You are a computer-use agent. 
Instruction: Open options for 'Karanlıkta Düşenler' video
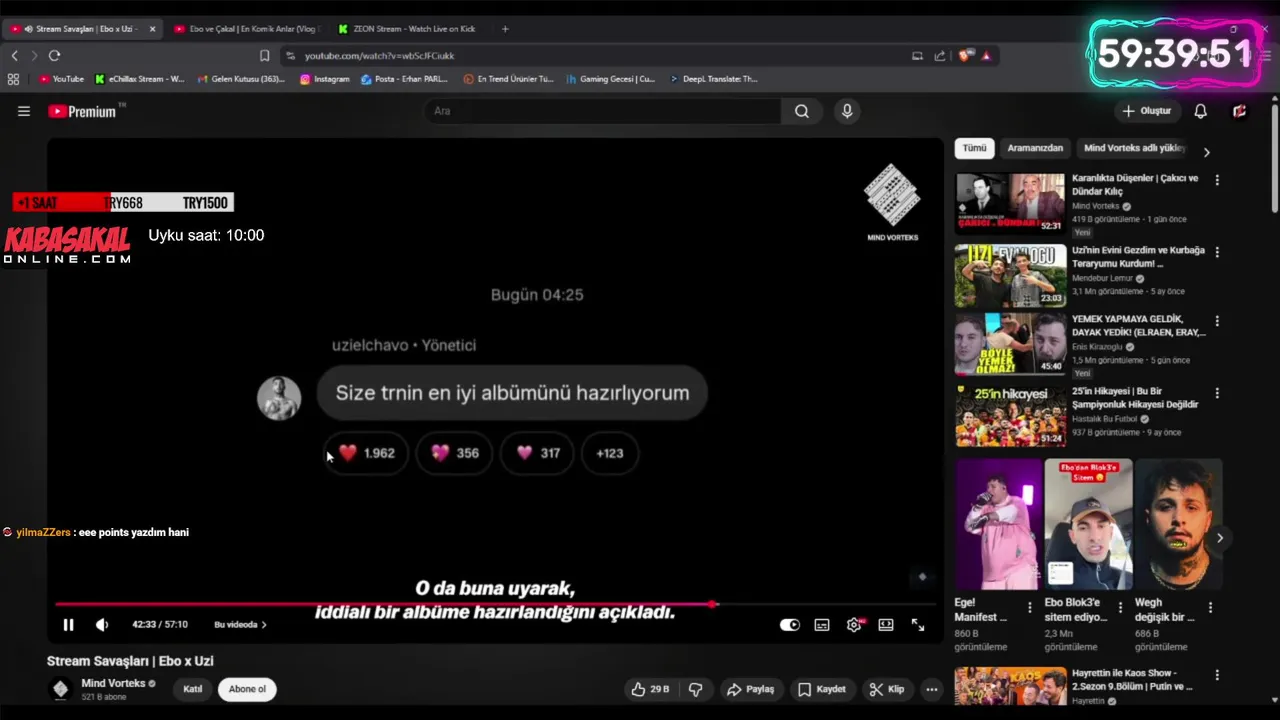[x=1217, y=180]
